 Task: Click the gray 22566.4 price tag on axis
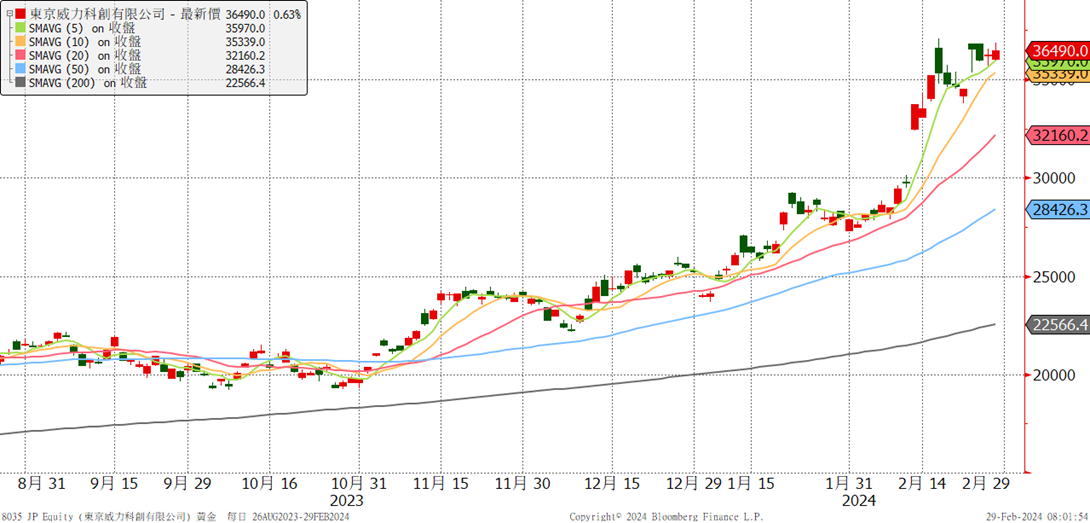click(1058, 324)
